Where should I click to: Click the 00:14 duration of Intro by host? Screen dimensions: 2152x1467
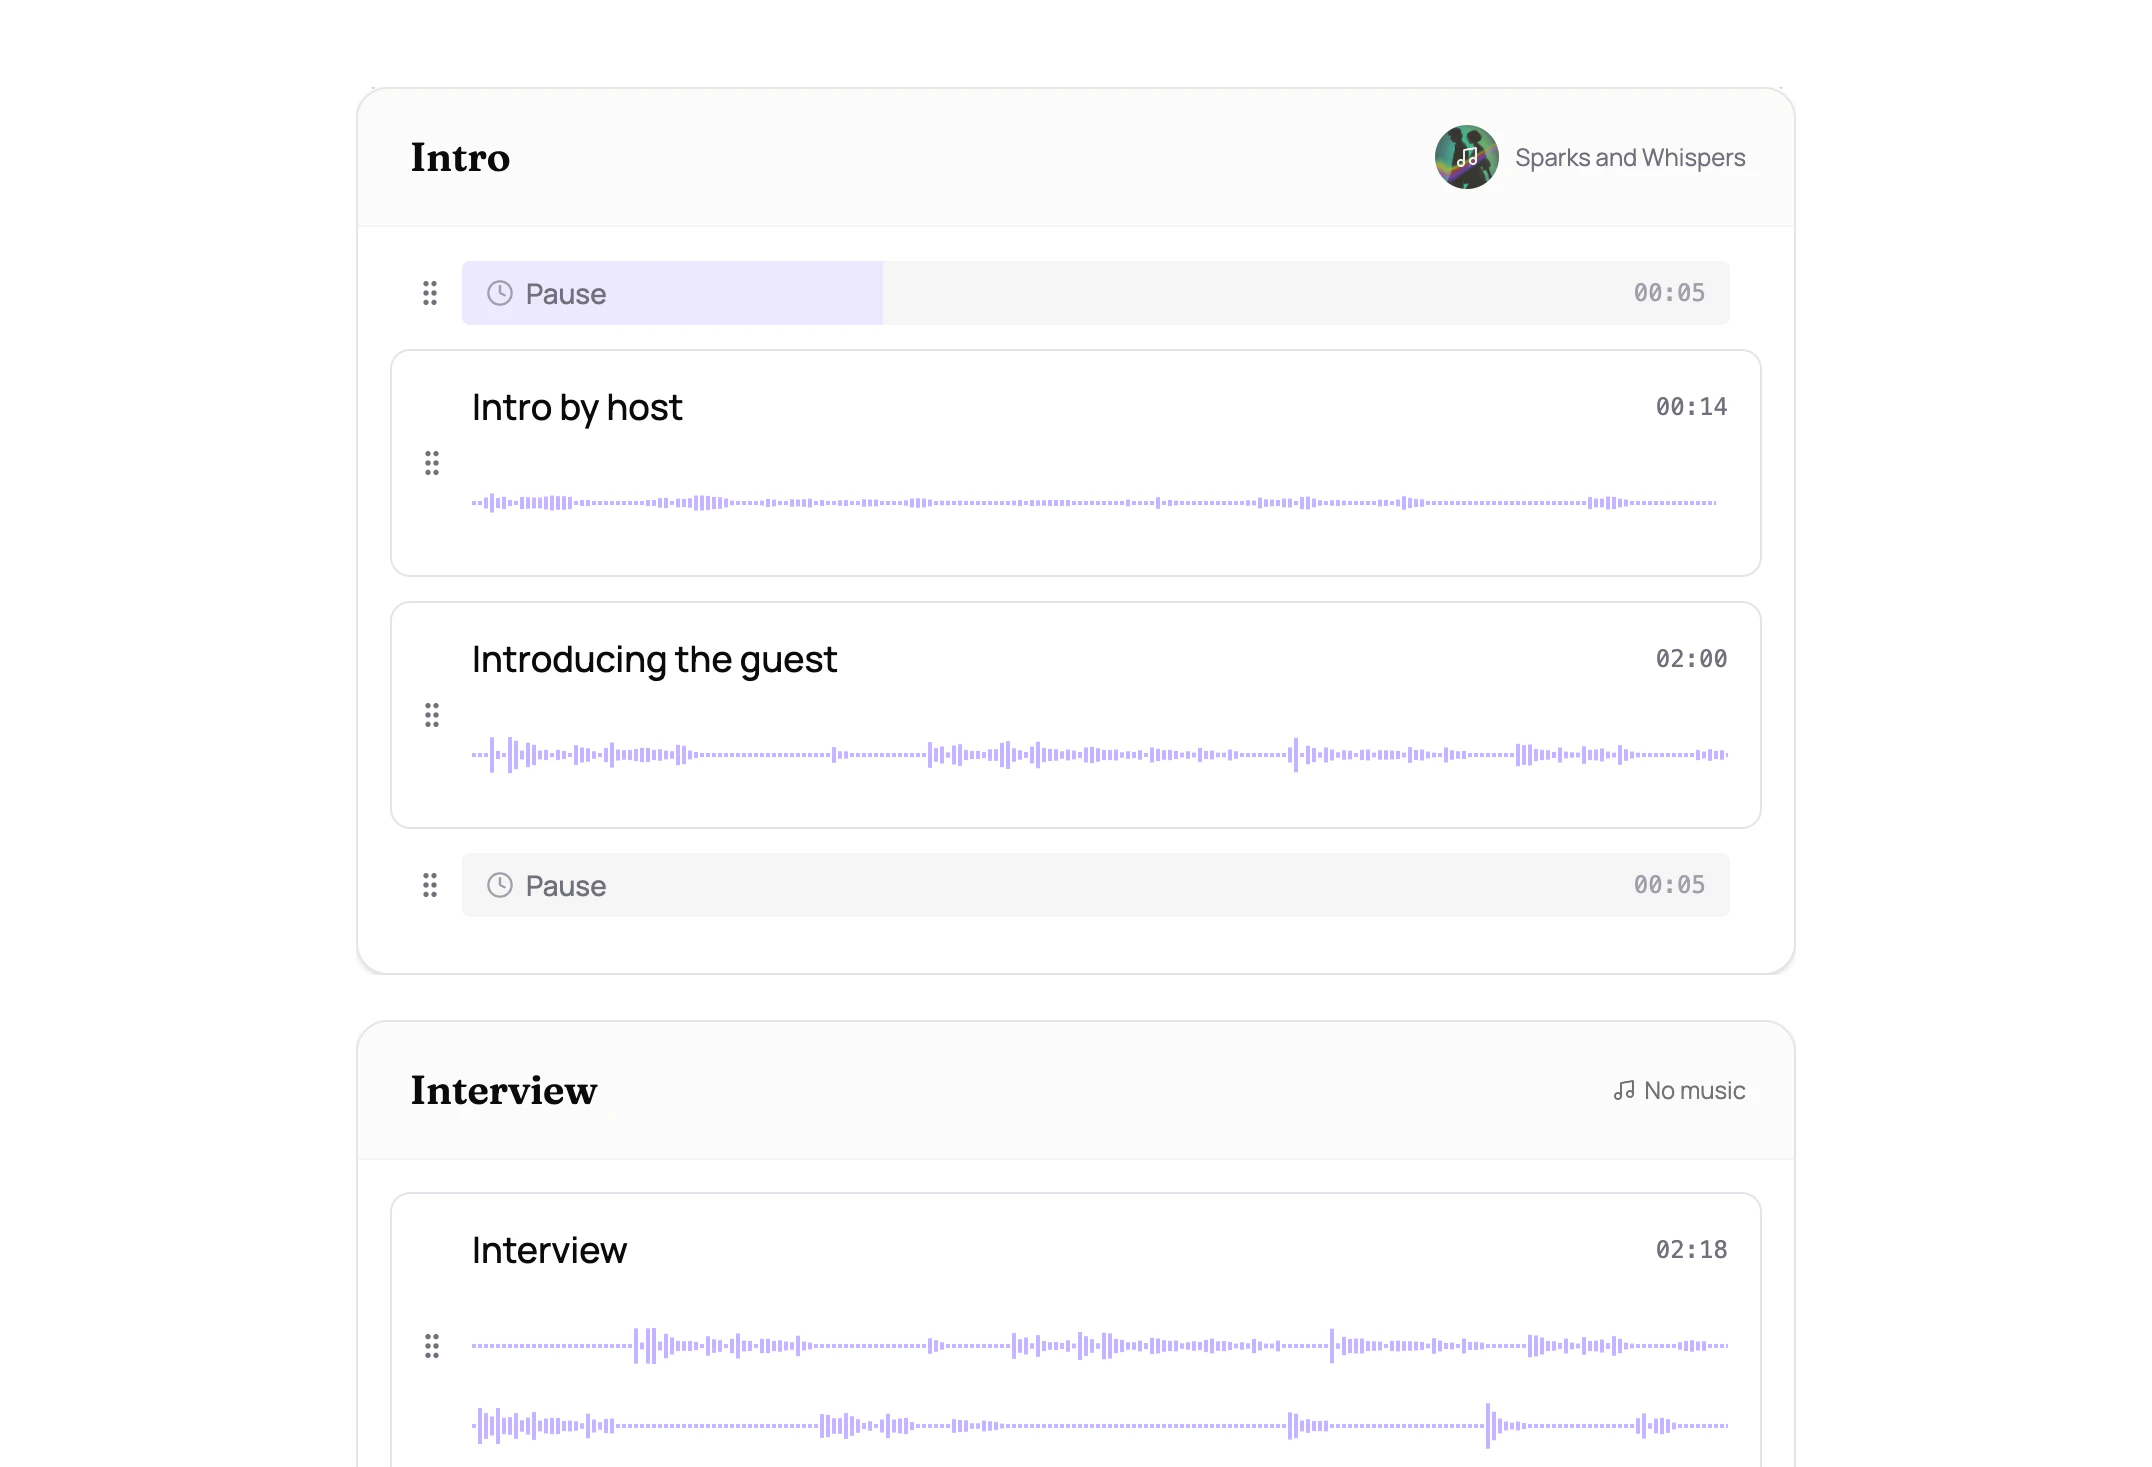(x=1691, y=406)
